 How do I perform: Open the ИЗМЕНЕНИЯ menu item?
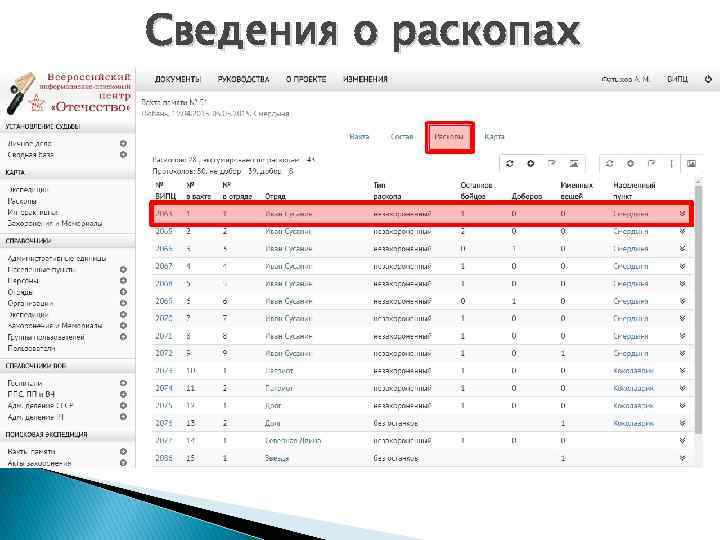(x=366, y=79)
